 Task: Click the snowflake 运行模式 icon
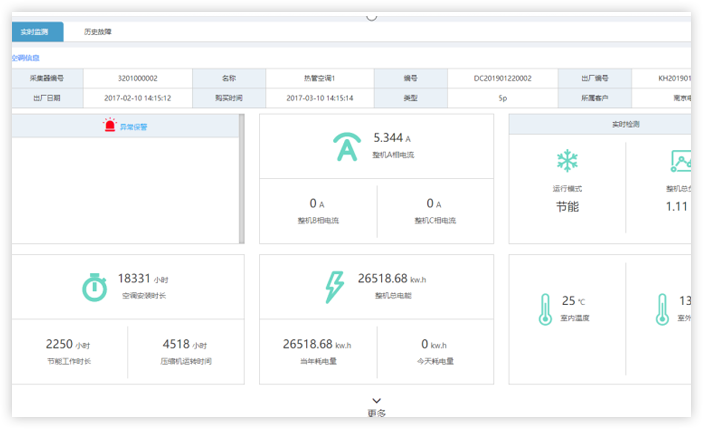pyautogui.click(x=567, y=161)
